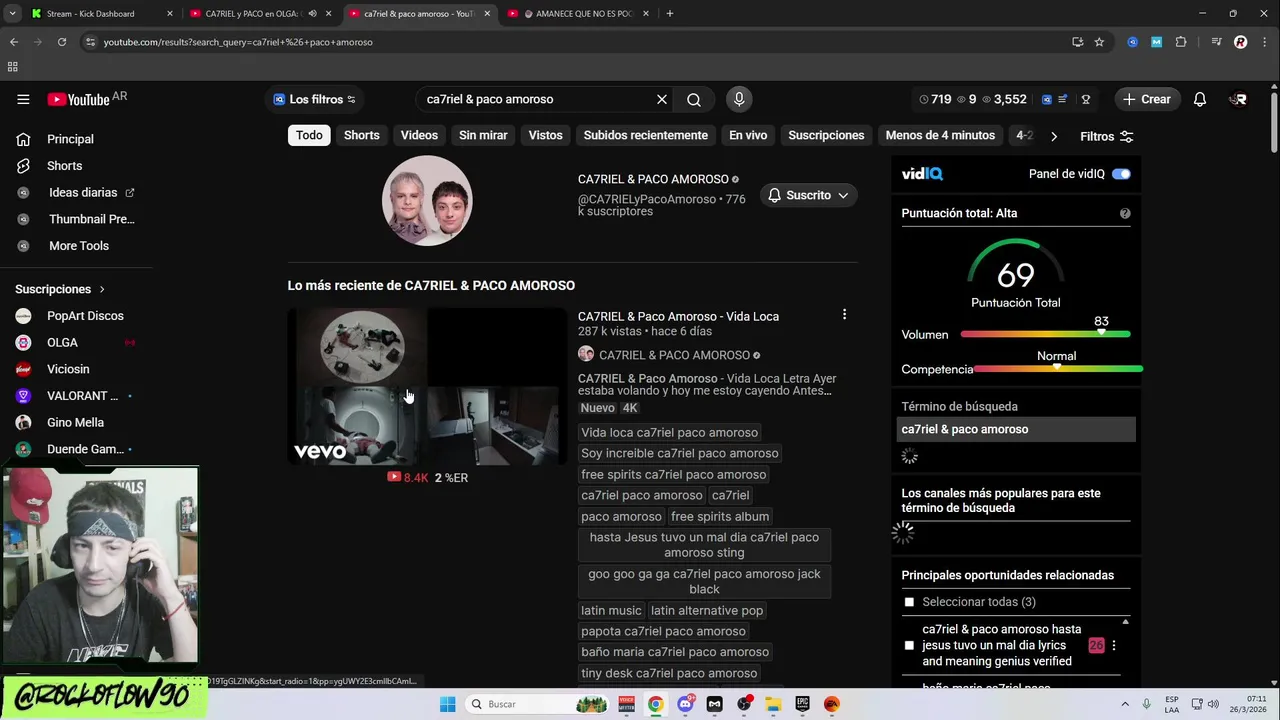Screen dimensions: 1280x720
Task: Select the Todo filter chip
Action: pos(309,135)
